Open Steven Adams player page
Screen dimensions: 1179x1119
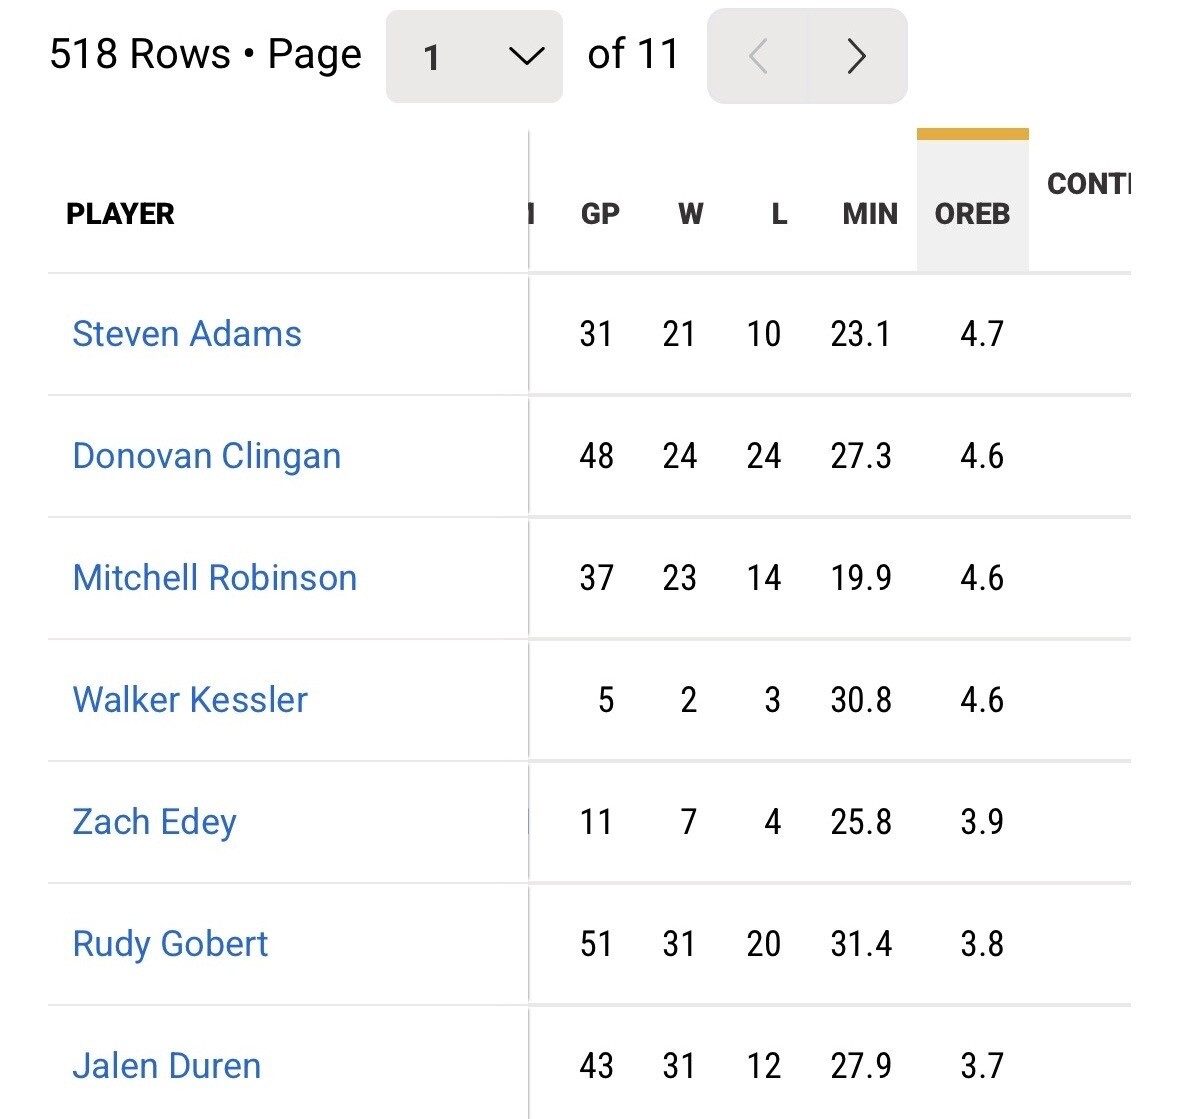pyautogui.click(x=186, y=334)
